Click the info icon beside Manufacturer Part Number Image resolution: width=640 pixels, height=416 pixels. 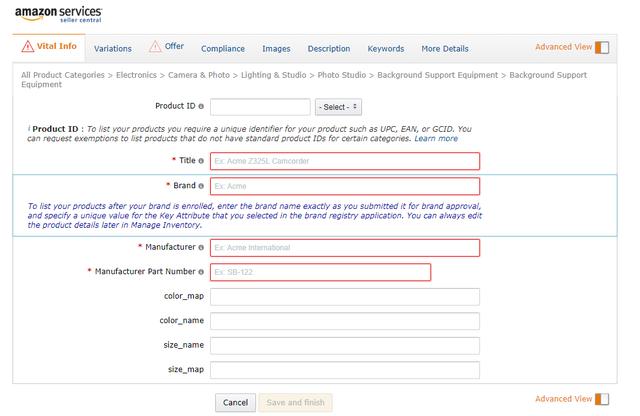click(x=201, y=272)
